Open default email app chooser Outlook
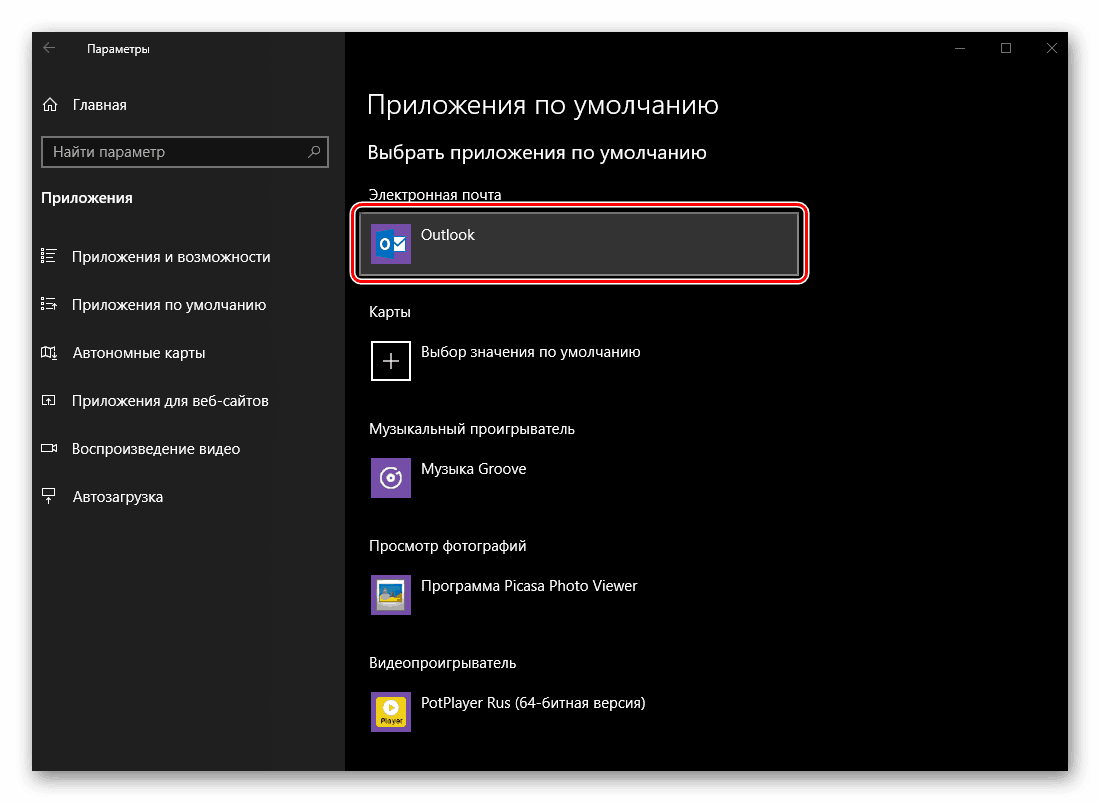The height and width of the screenshot is (803, 1100). (x=578, y=243)
